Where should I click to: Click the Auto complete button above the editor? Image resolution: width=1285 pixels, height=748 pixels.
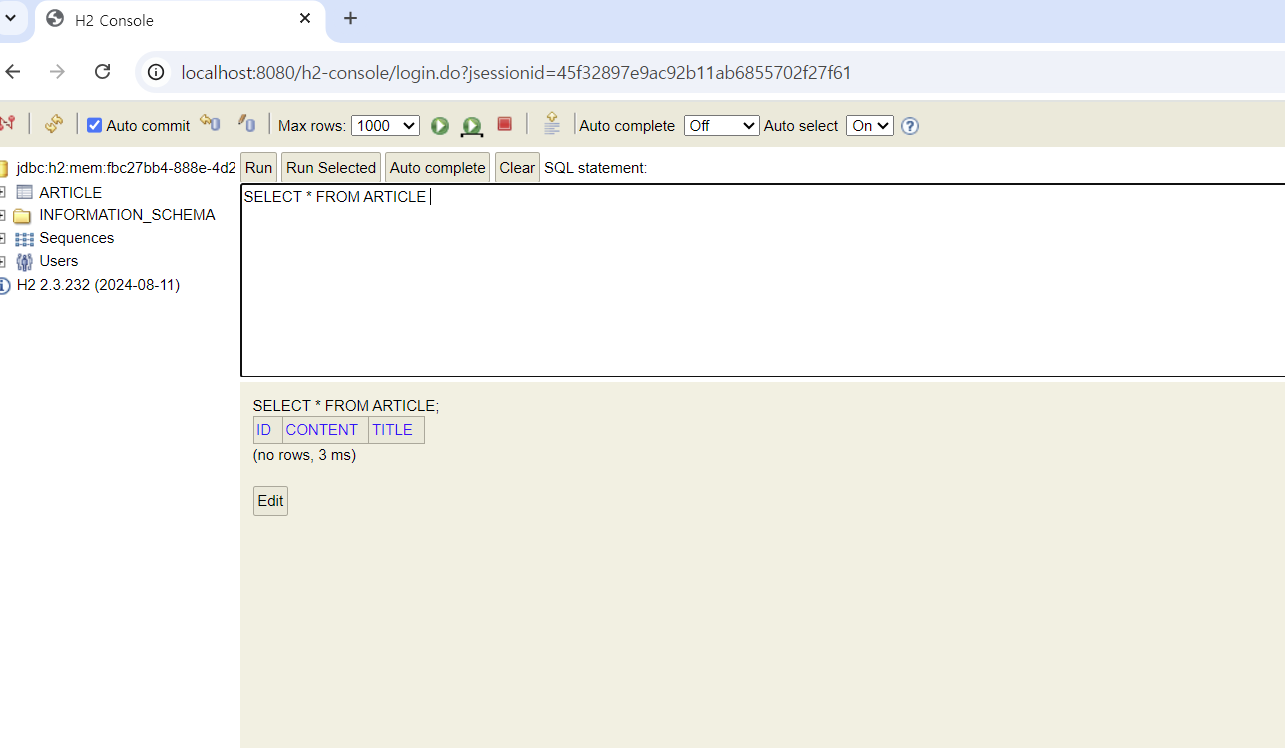(x=438, y=168)
